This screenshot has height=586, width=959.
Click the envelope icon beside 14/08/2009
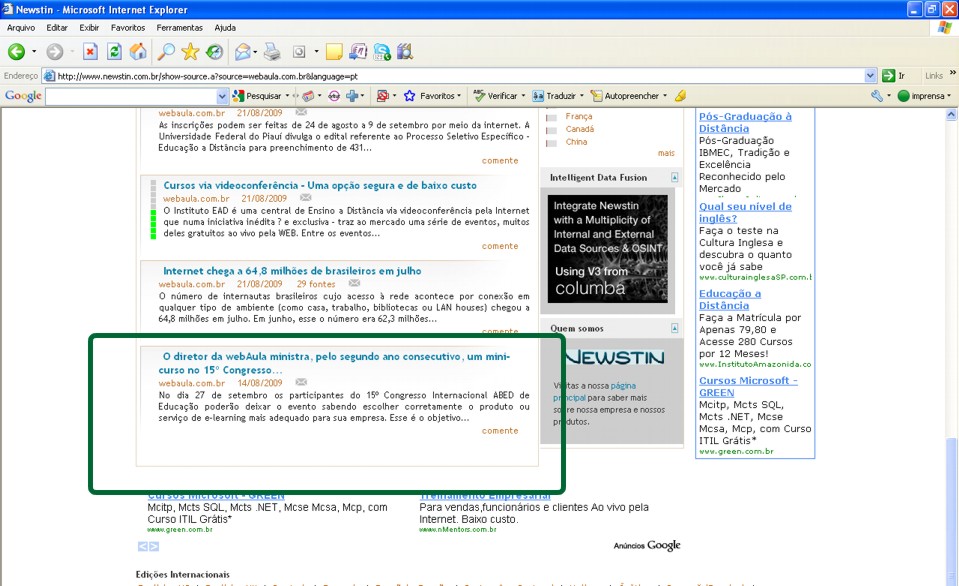pos(301,382)
